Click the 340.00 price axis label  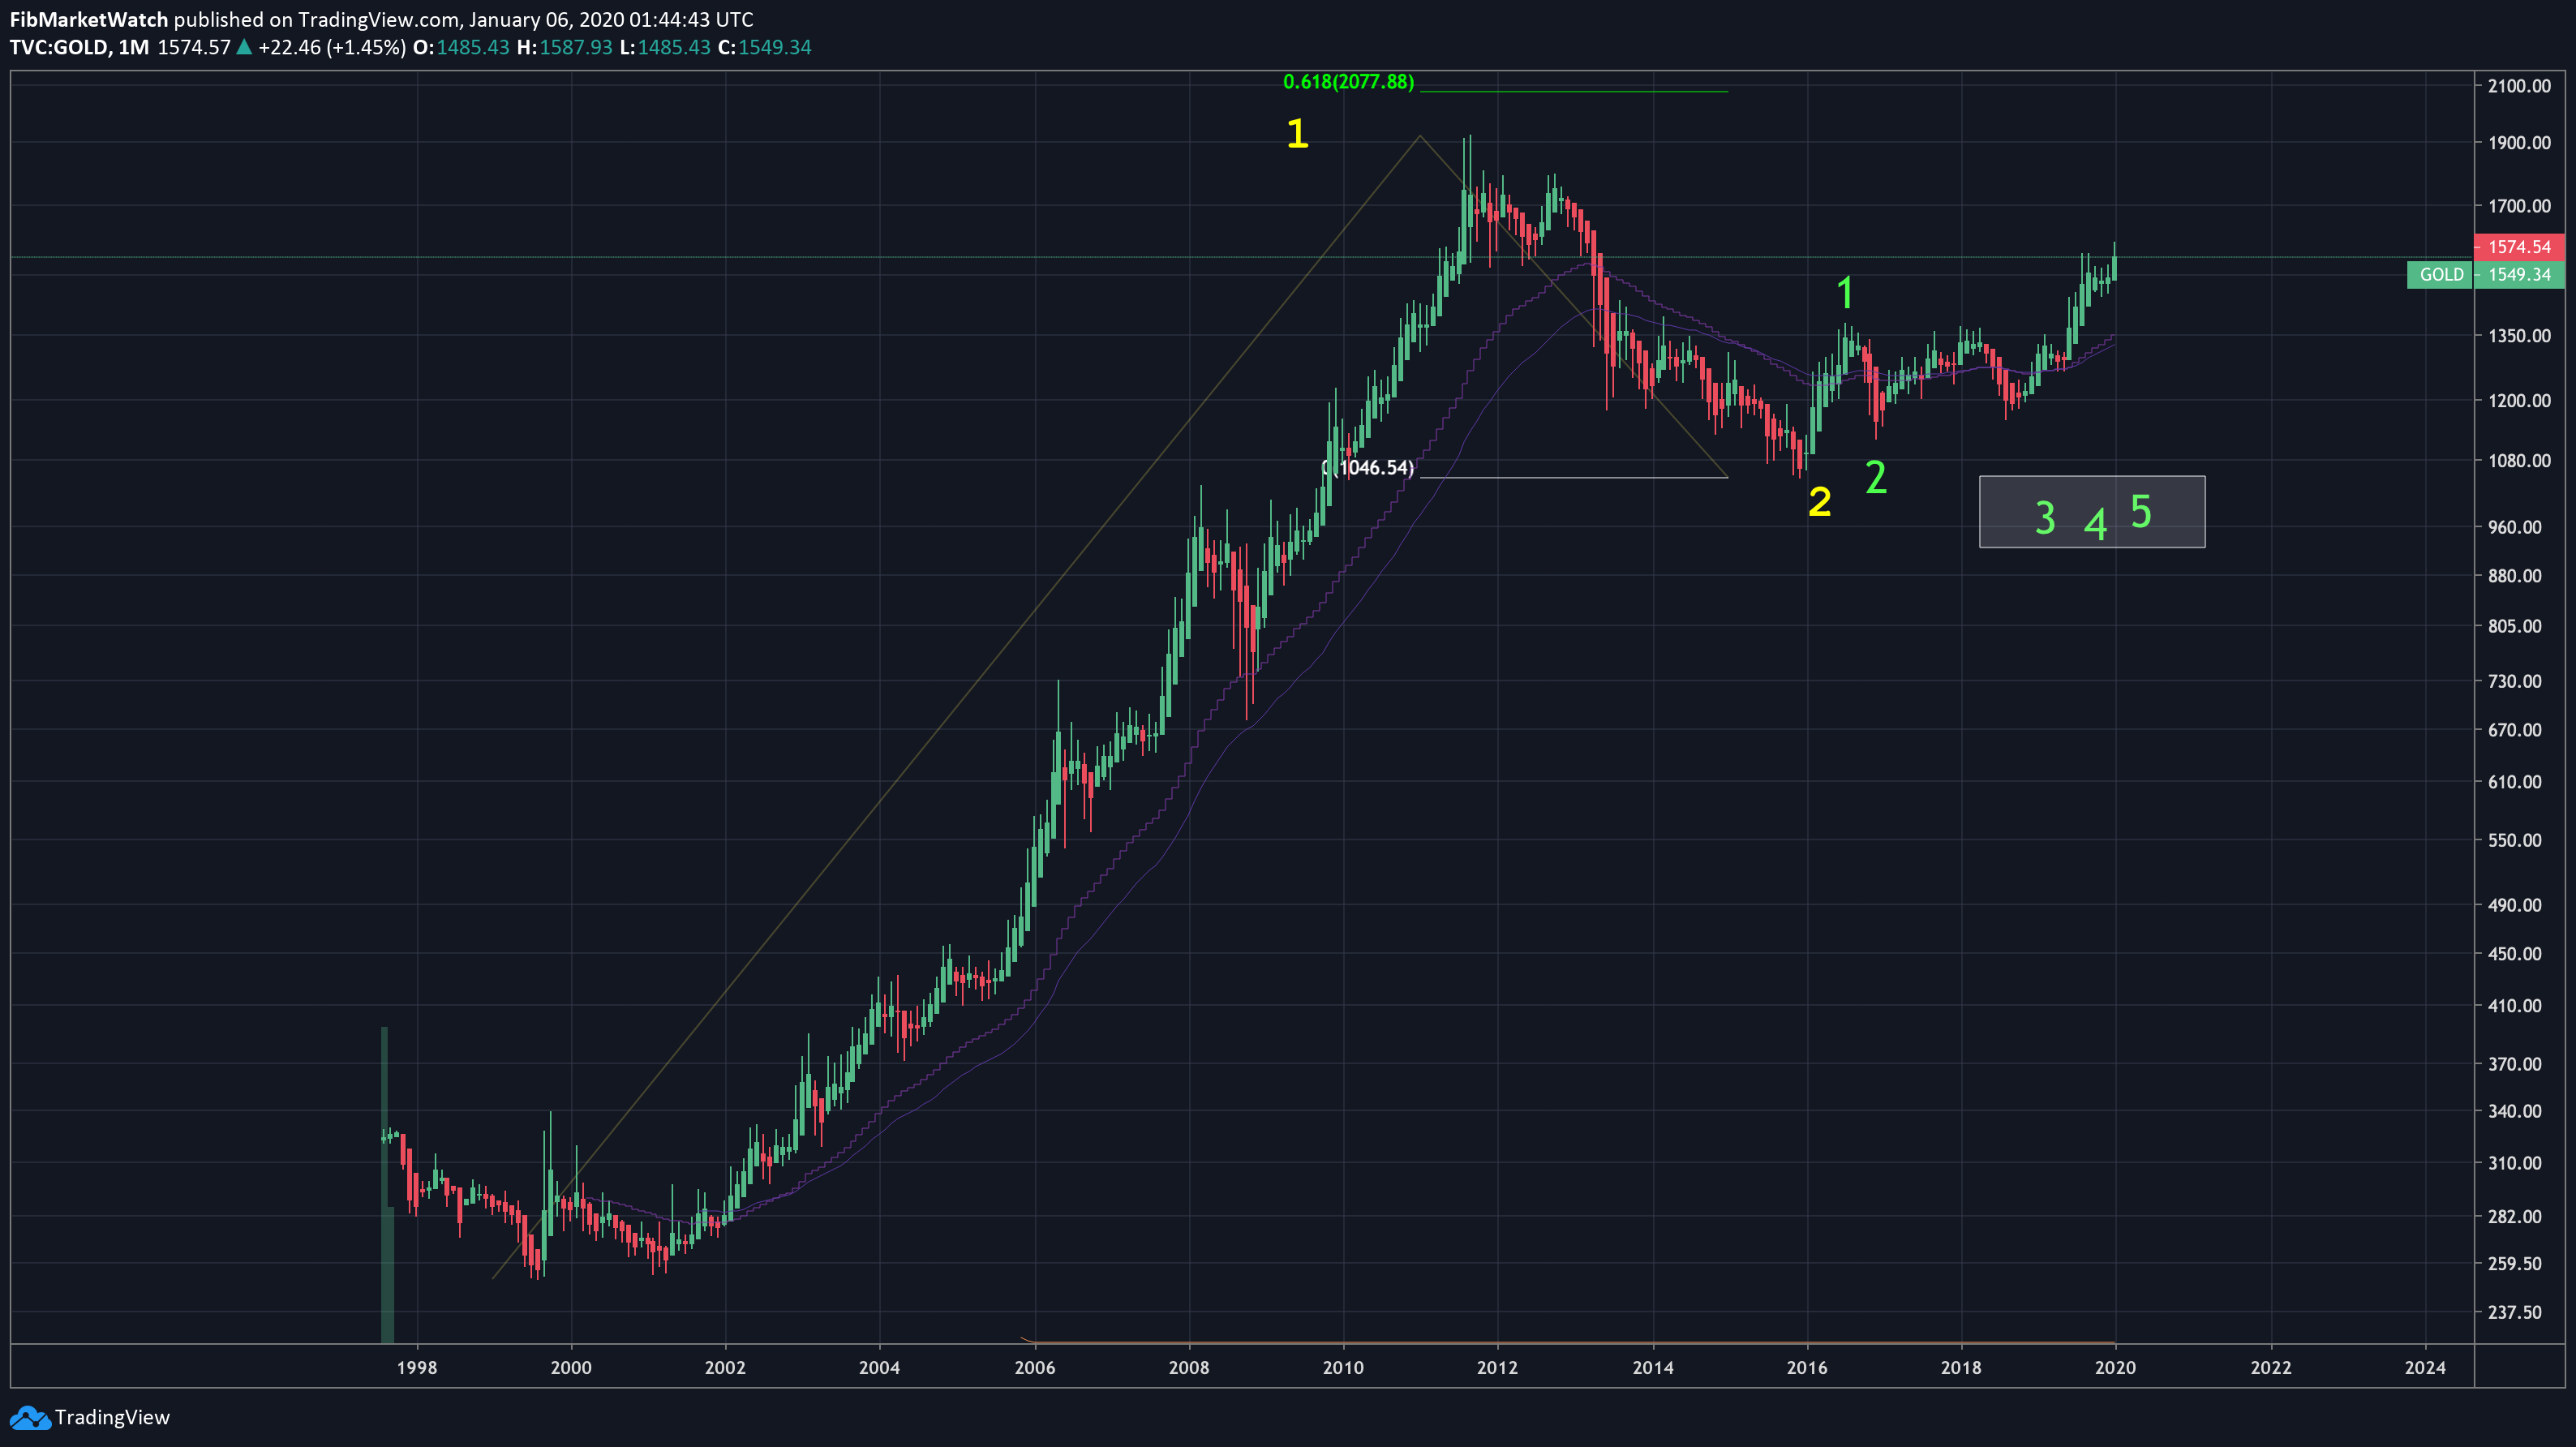(x=2514, y=1111)
